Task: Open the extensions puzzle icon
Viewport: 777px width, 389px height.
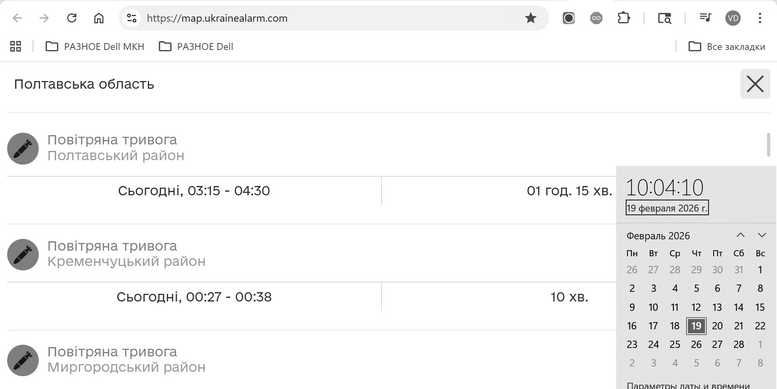Action: pyautogui.click(x=623, y=18)
